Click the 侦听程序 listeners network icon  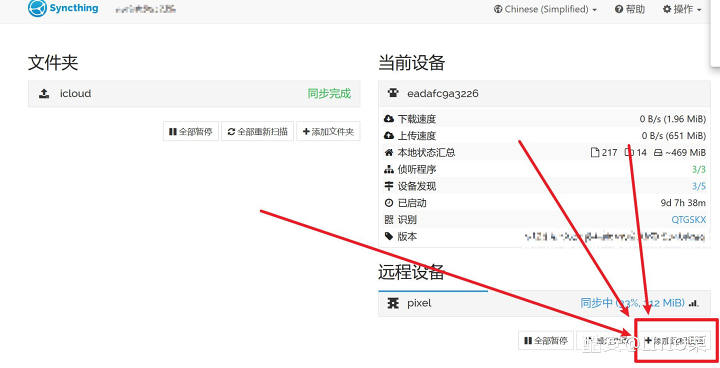(x=389, y=170)
